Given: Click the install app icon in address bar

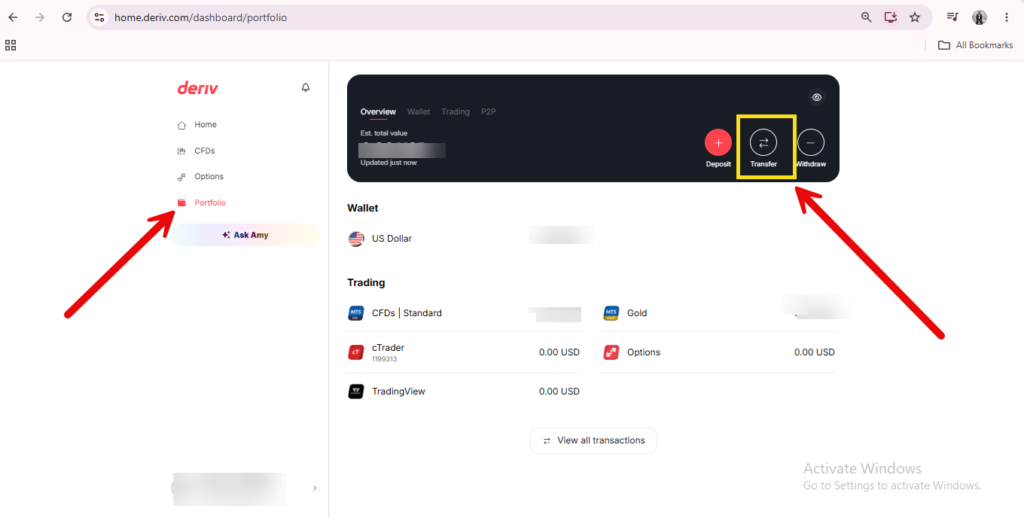Looking at the screenshot, I should point(891,18).
